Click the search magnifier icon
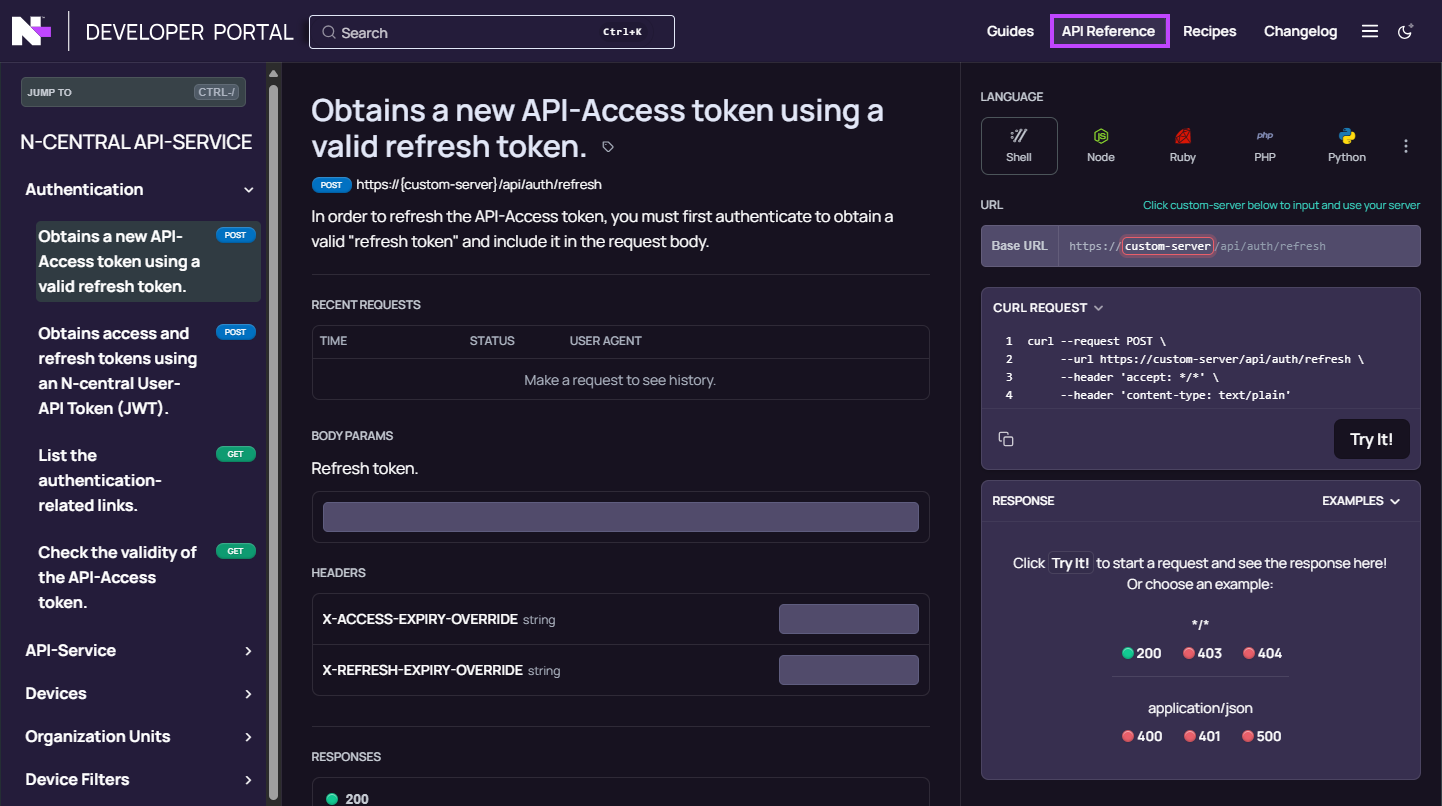The image size is (1442, 806). pyautogui.click(x=329, y=32)
